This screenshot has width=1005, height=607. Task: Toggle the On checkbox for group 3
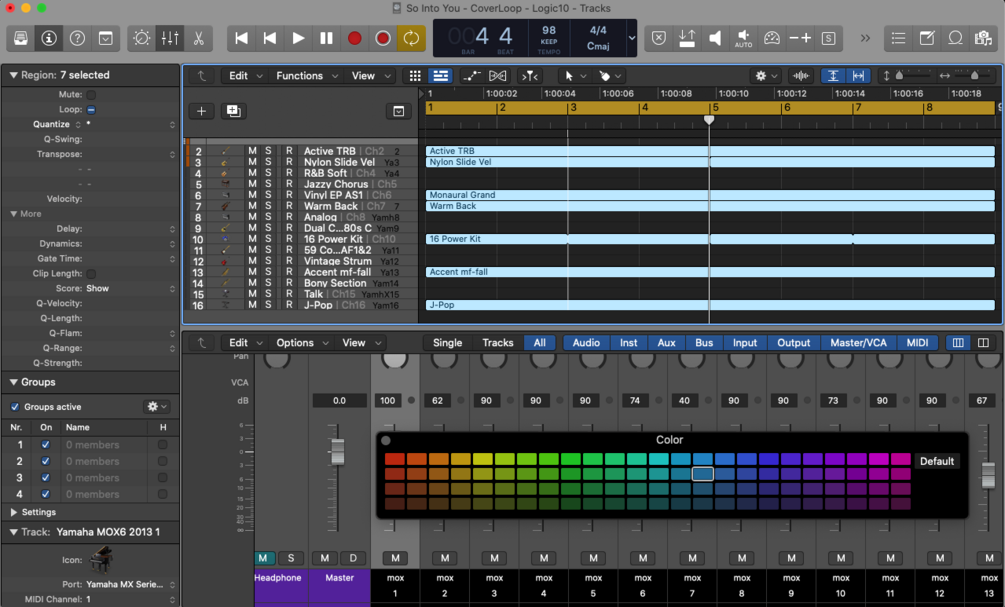pos(46,478)
